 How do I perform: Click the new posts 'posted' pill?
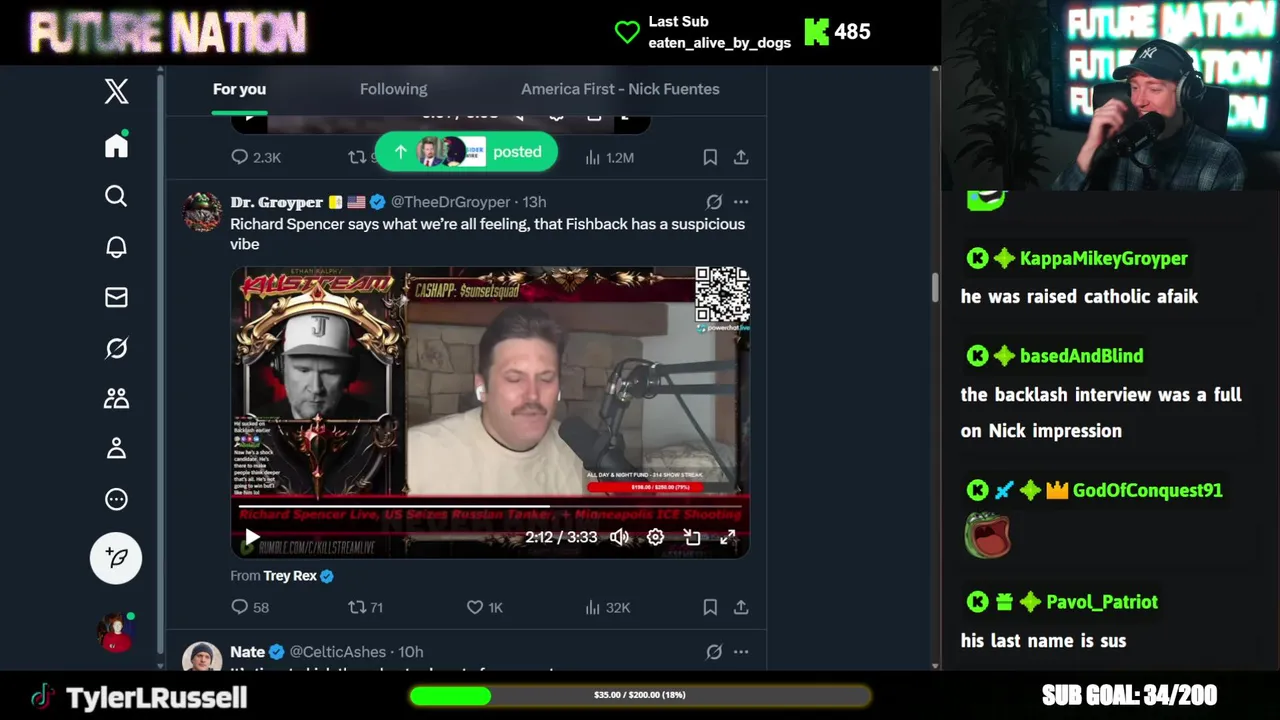466,152
